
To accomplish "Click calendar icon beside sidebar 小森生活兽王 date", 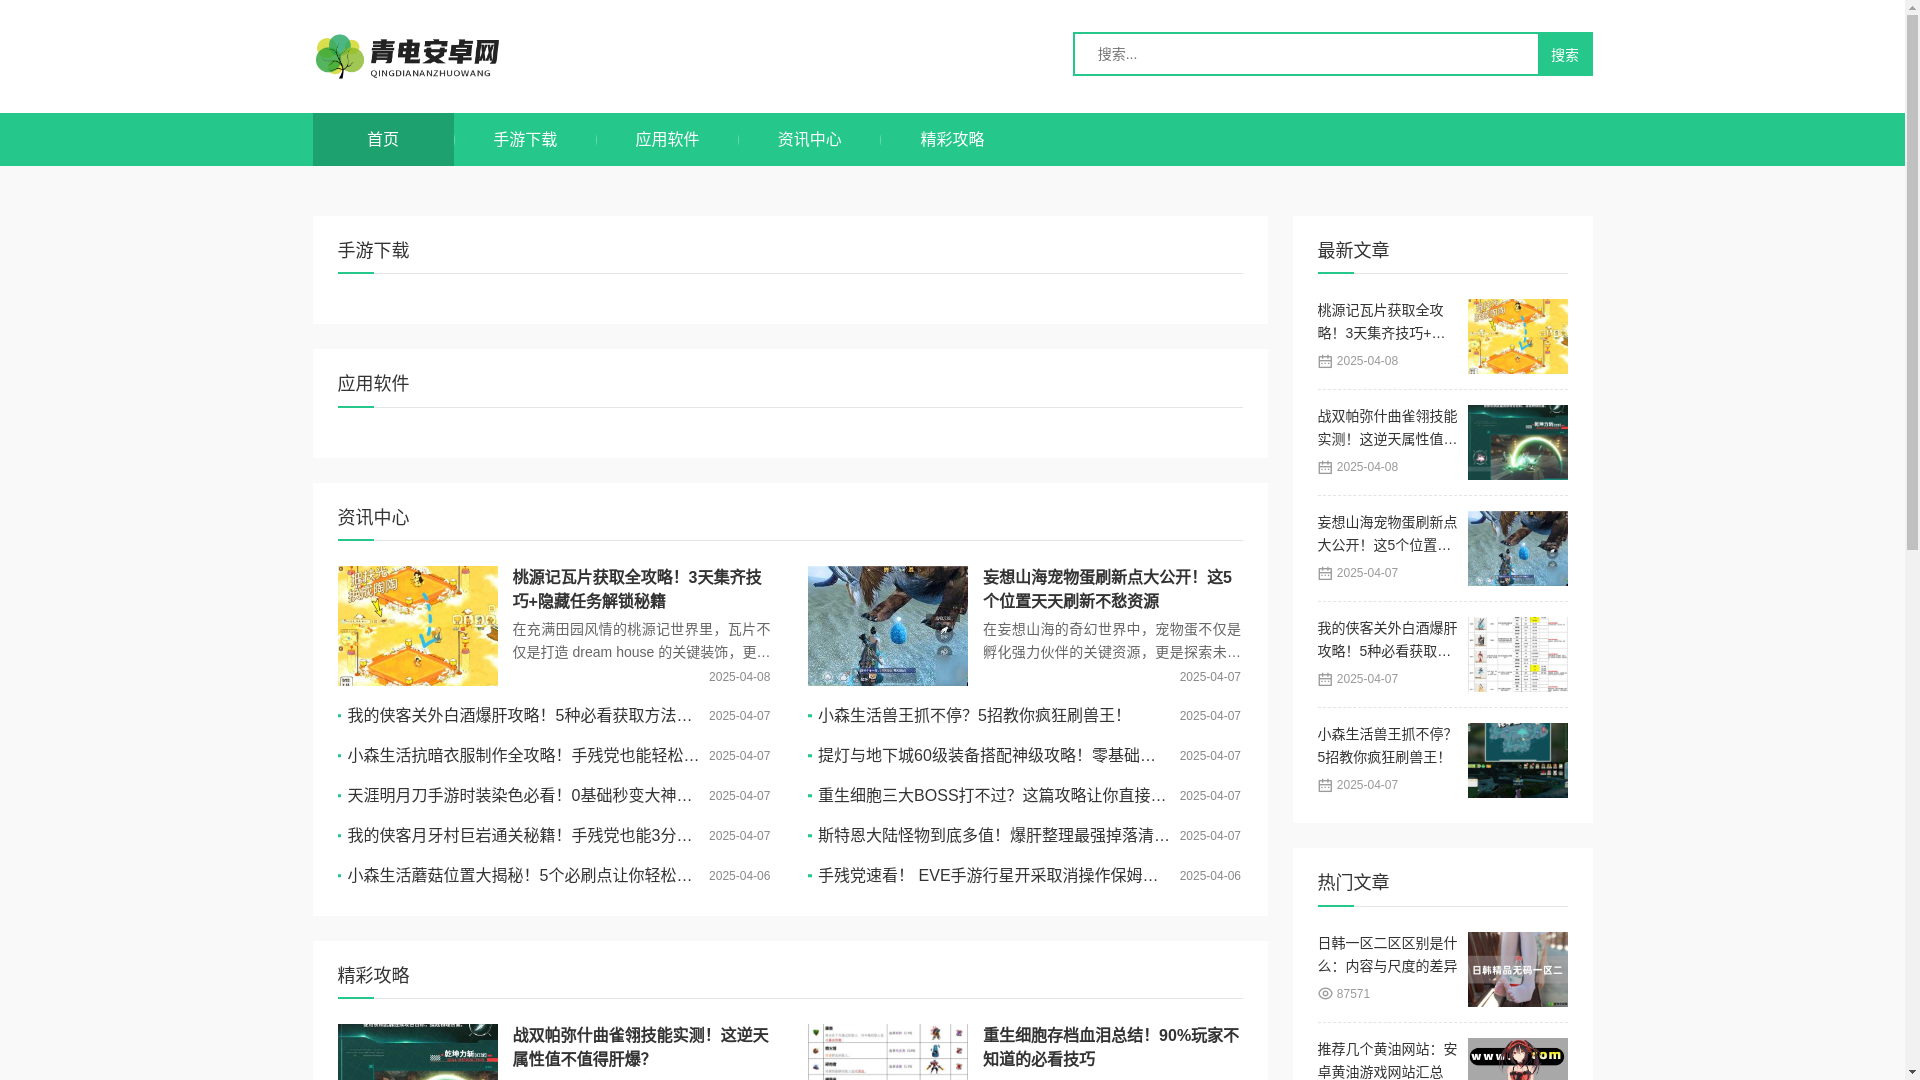I will (1325, 786).
